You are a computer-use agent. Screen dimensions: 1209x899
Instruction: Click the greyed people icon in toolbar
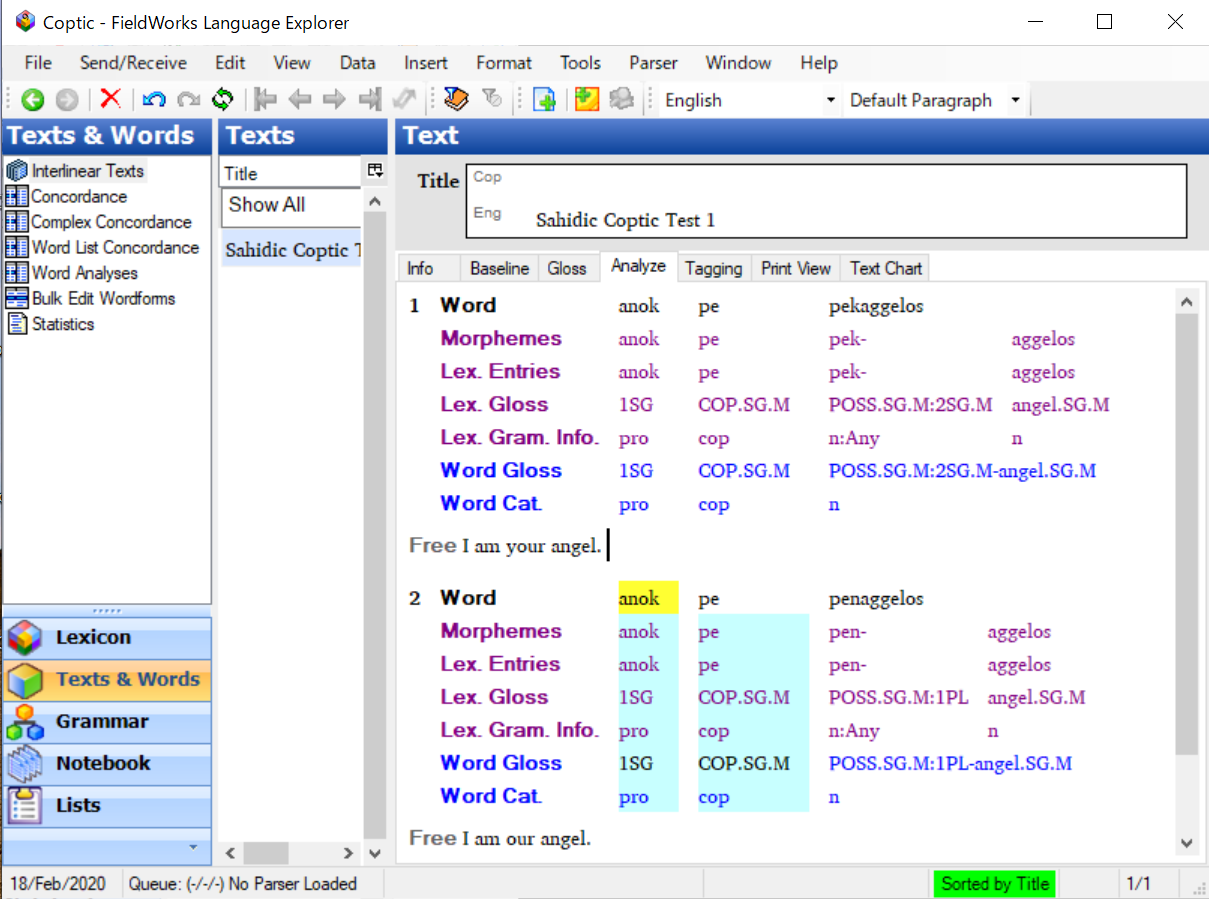[622, 99]
